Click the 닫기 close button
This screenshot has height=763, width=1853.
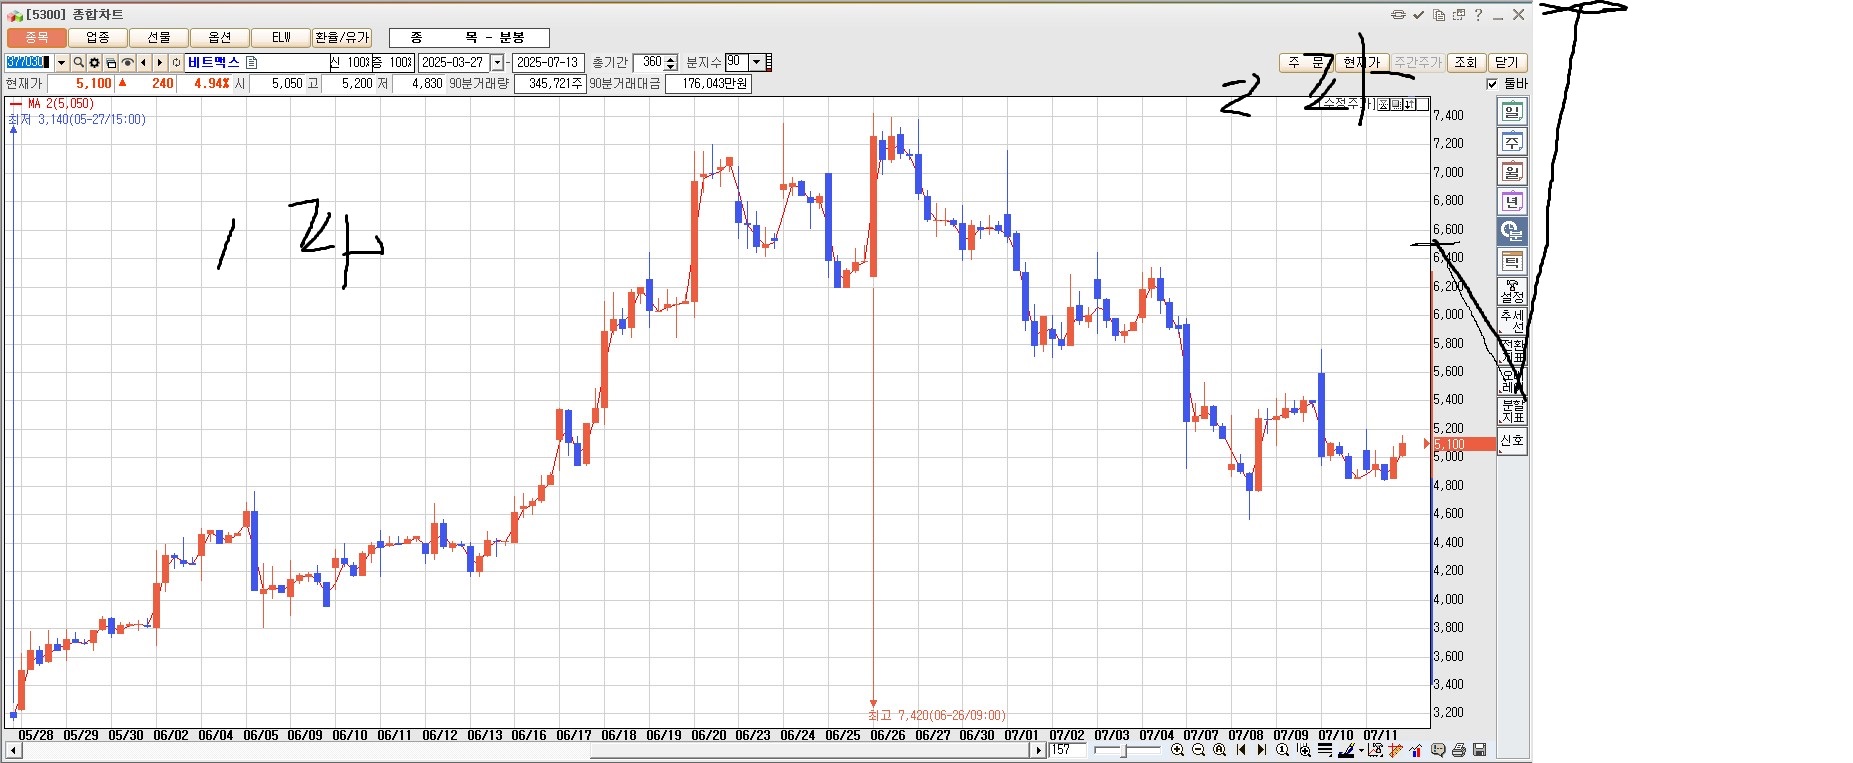coord(1507,62)
